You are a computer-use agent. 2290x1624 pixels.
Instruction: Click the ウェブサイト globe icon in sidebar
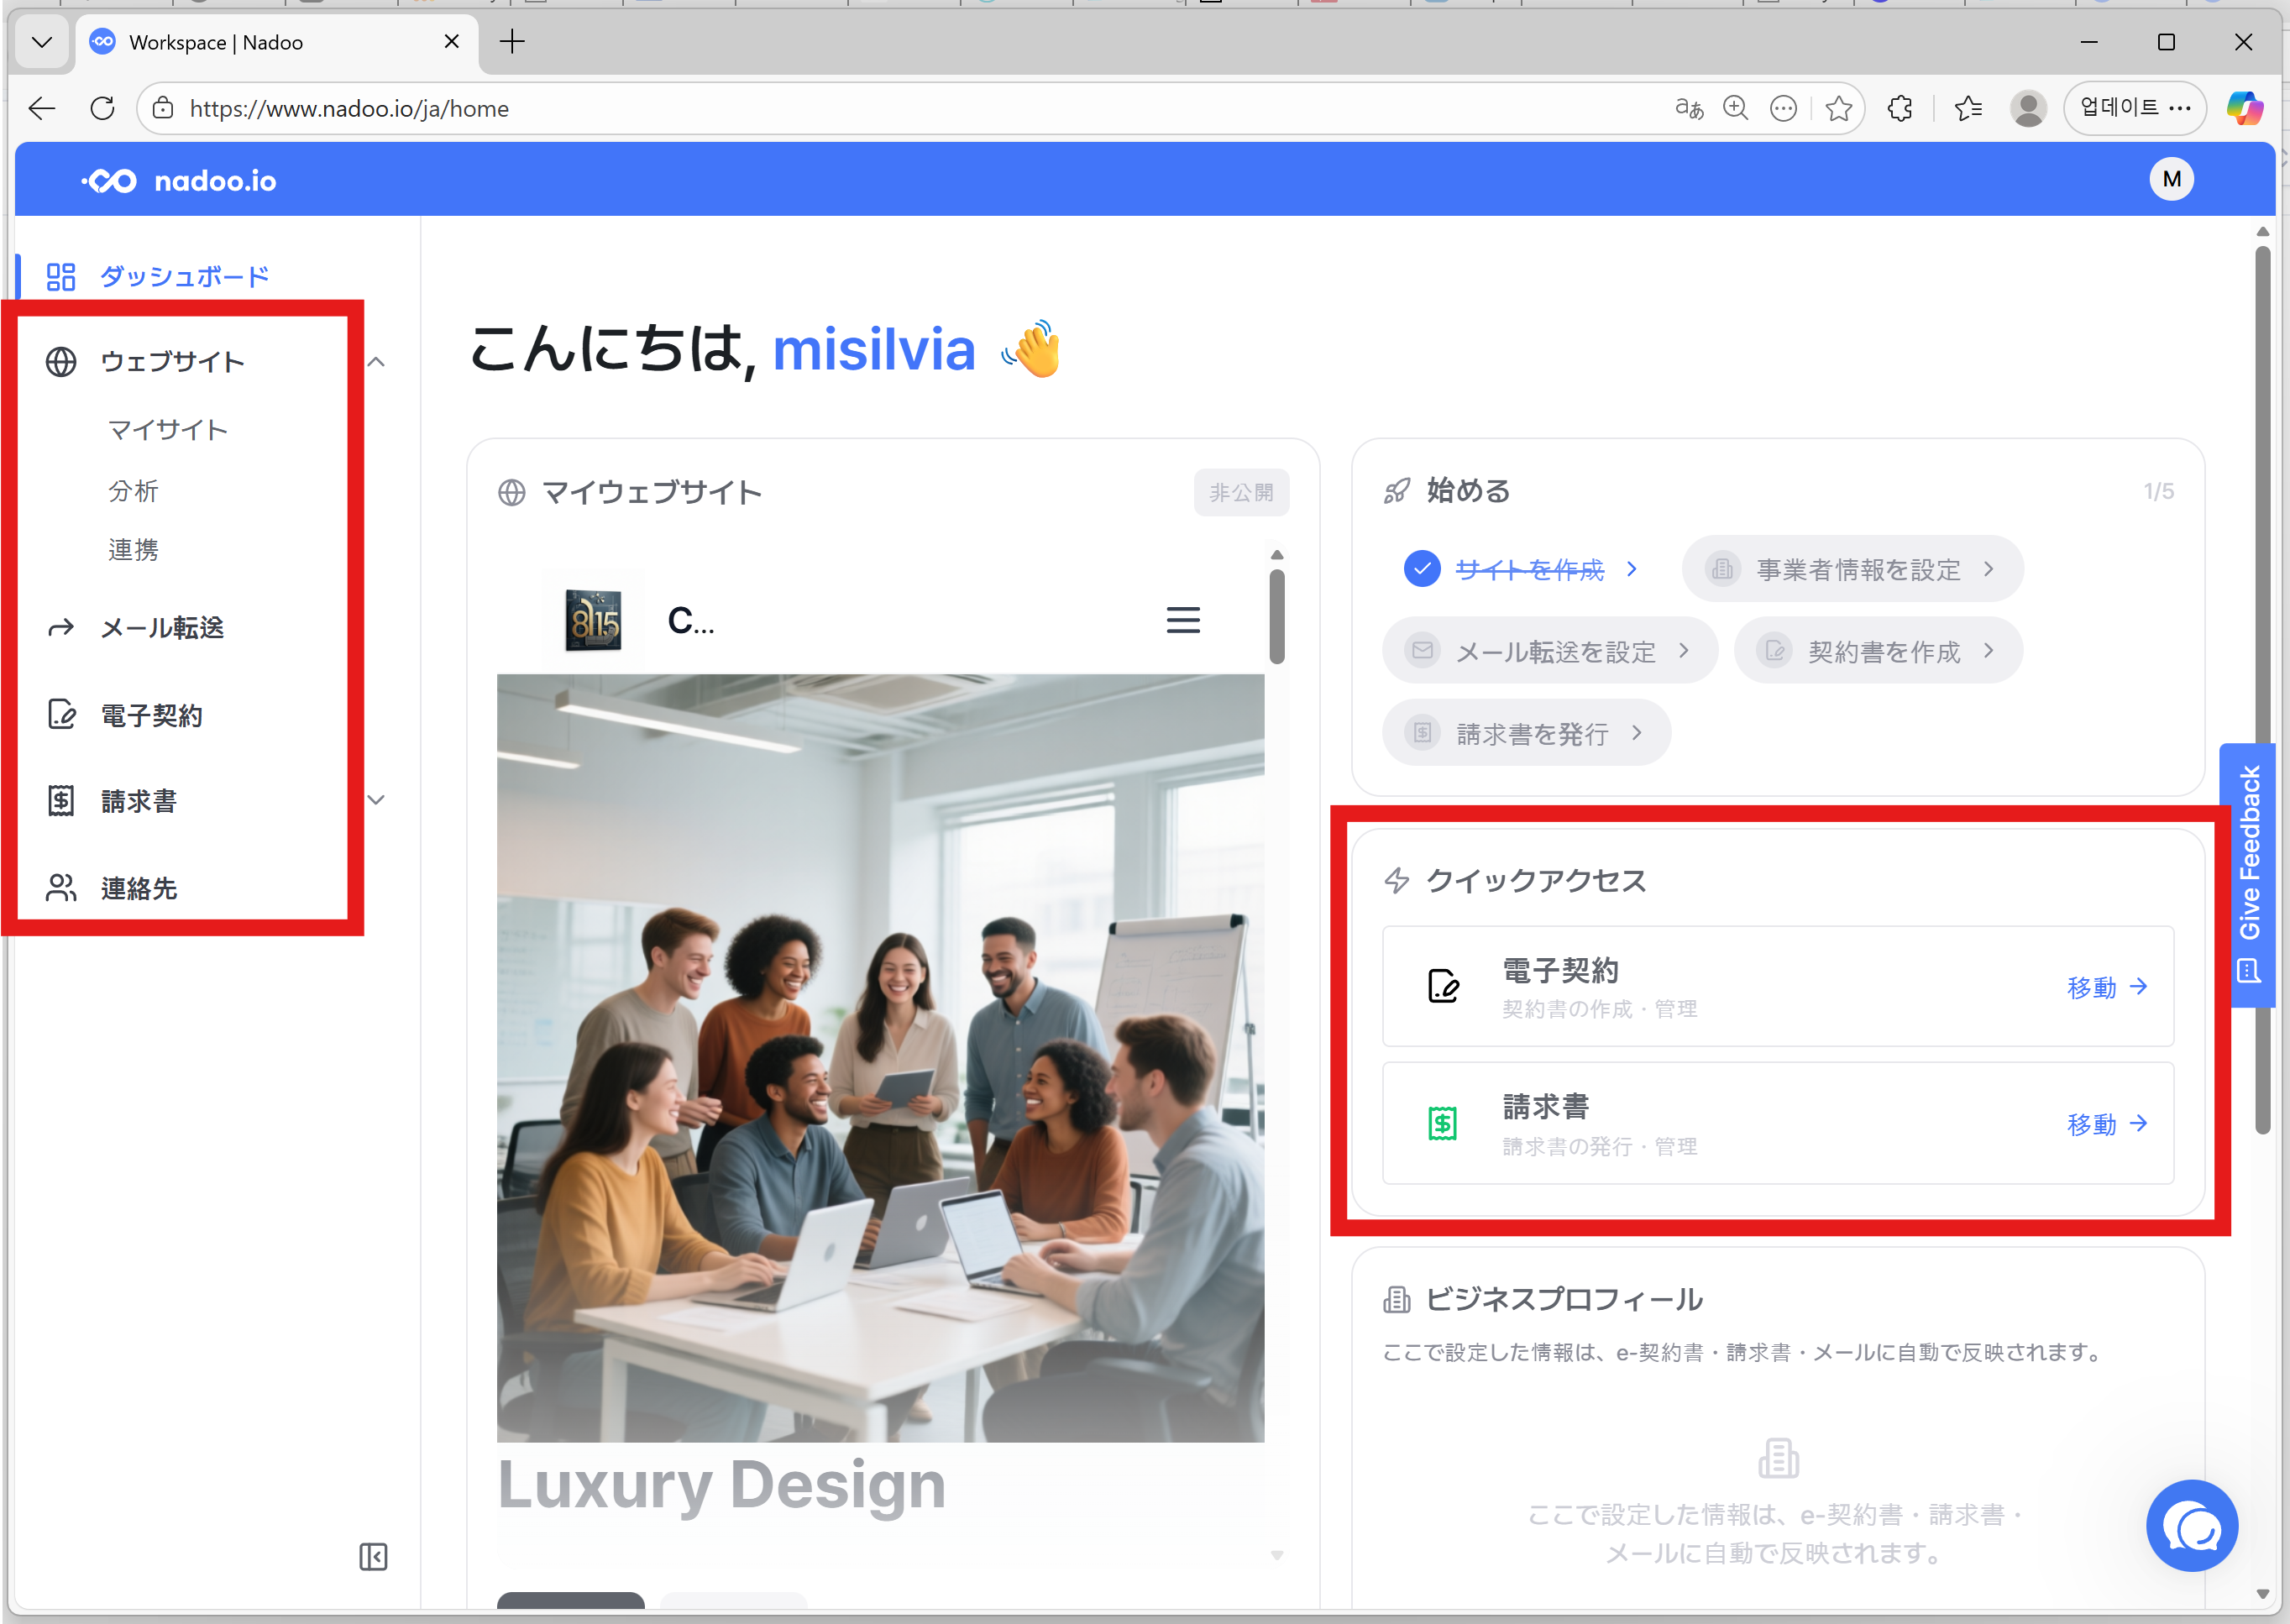61,362
